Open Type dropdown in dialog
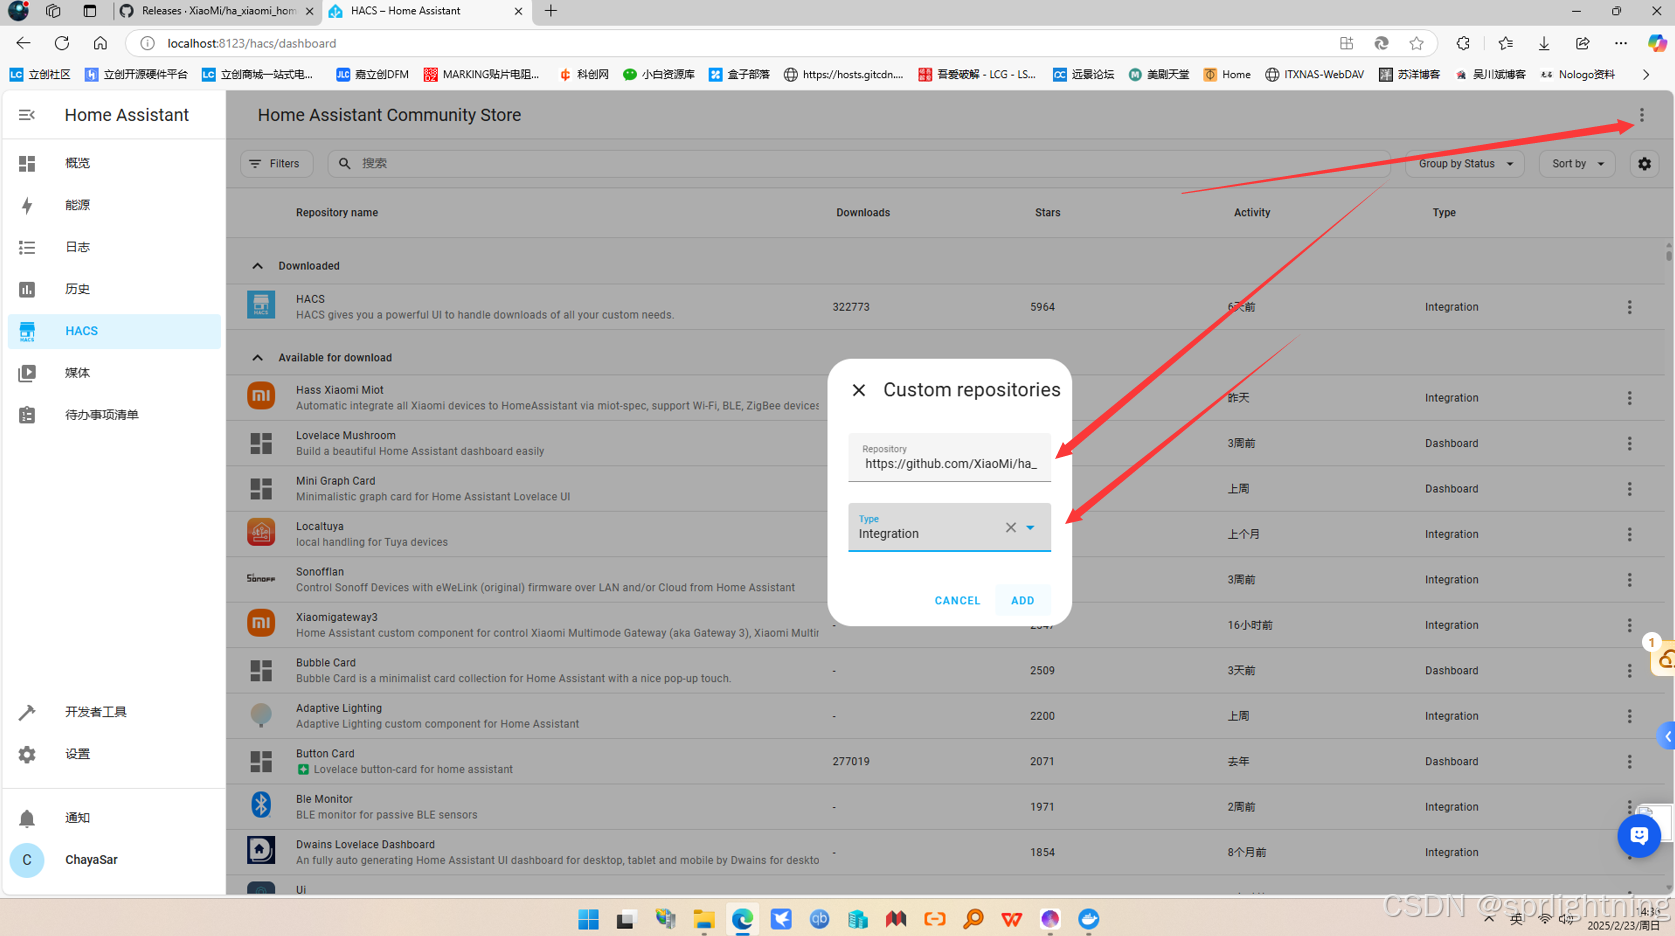Viewport: 1675px width, 936px height. (1030, 528)
